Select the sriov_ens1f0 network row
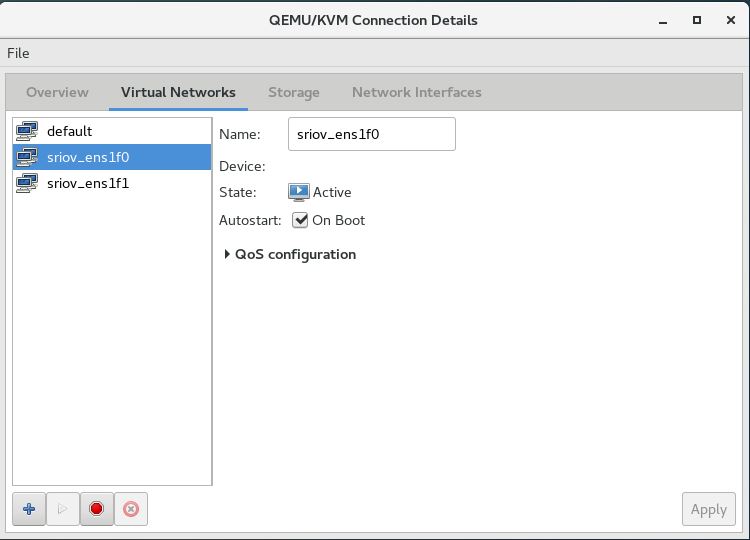The width and height of the screenshot is (750, 540). tap(112, 157)
